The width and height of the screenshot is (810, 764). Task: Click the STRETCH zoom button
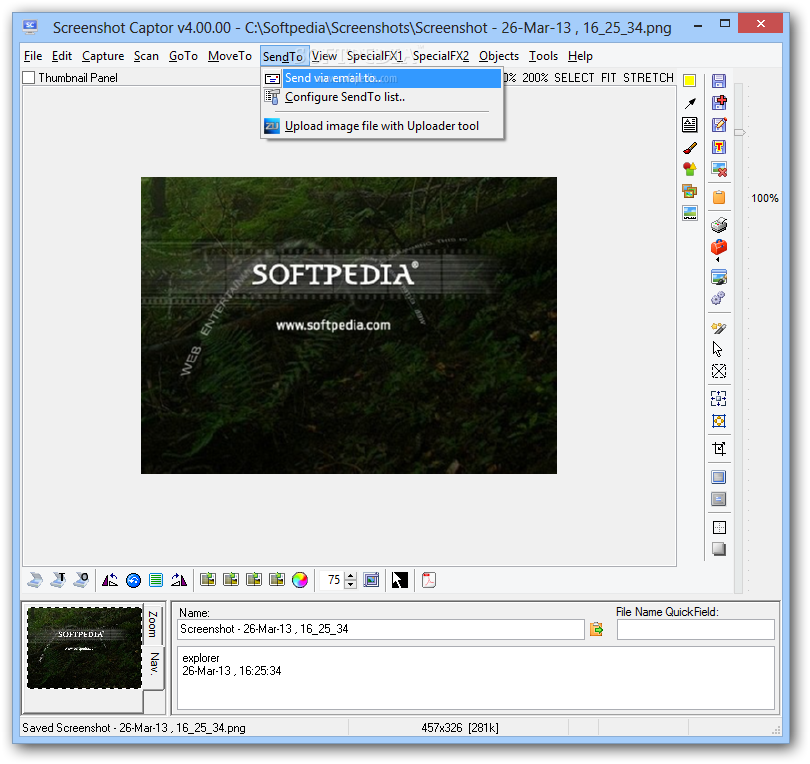648,78
